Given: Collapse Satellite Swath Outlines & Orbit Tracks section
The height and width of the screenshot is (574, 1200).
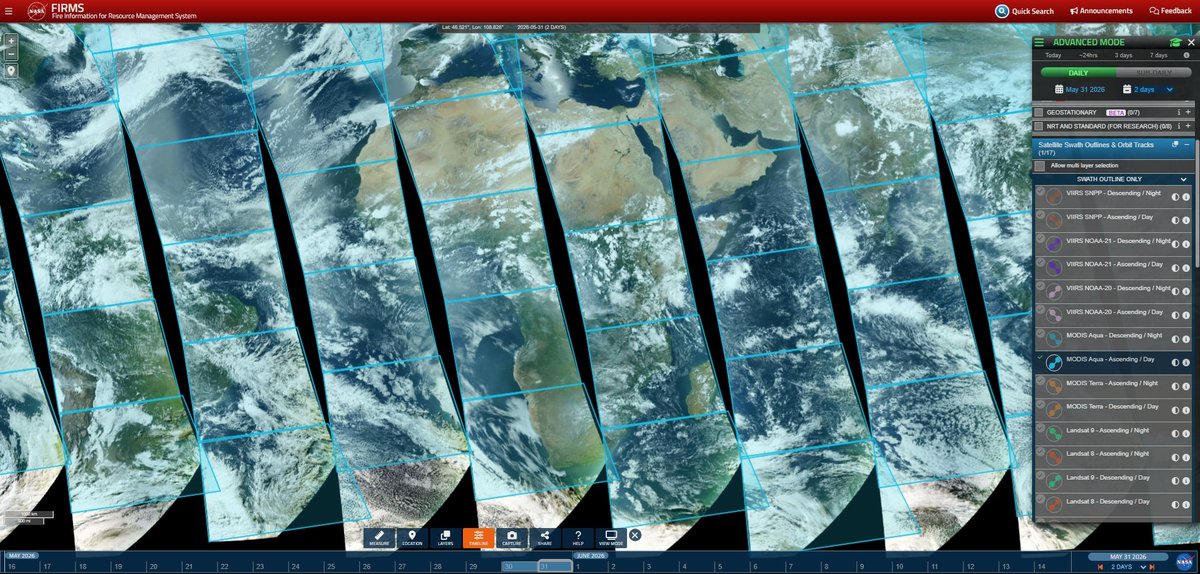Looking at the screenshot, I should (x=1186, y=145).
